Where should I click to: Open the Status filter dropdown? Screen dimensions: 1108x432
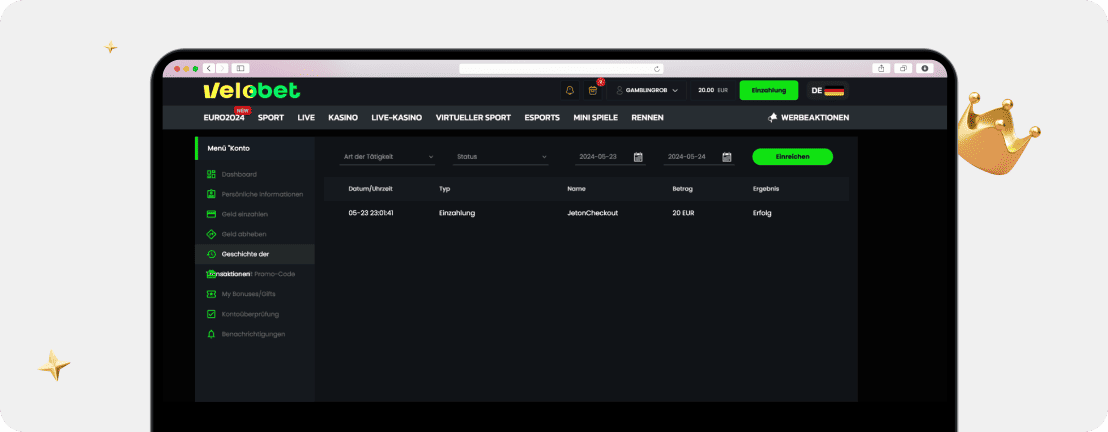(x=501, y=157)
